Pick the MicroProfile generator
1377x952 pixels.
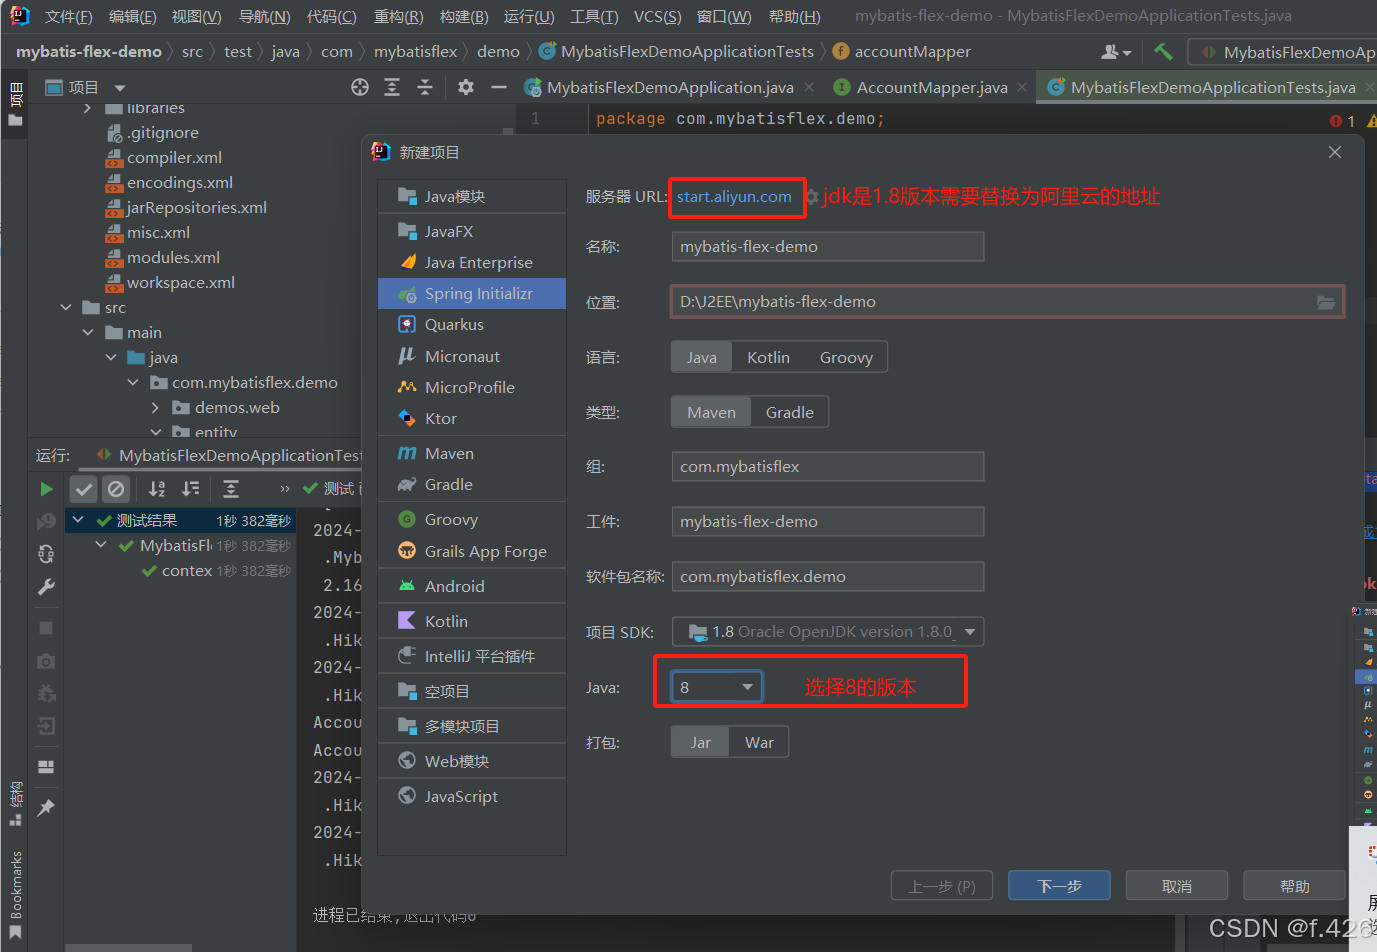pos(472,387)
